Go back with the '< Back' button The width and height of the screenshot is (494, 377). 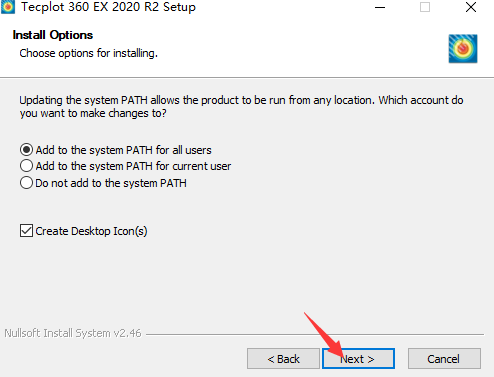[283, 359]
